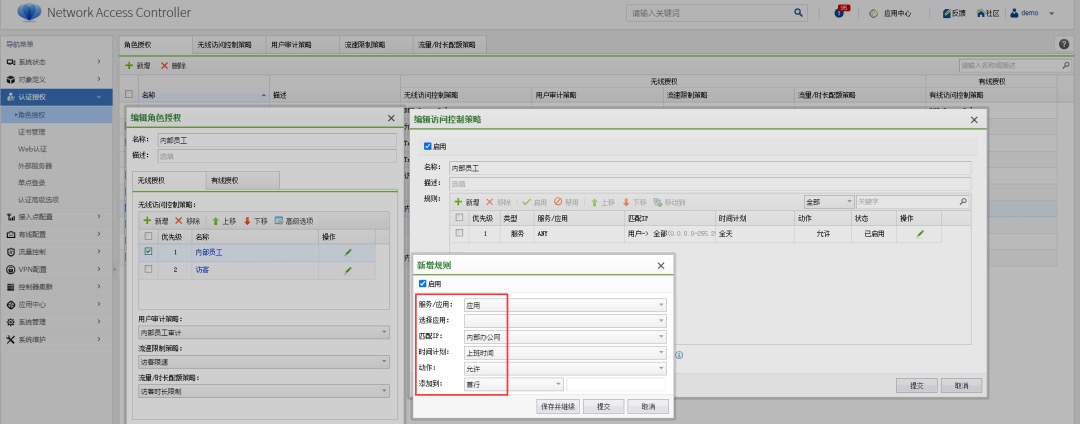Open the 时间计划 dropdown showing 上班时间
The image size is (1080, 424).
pyautogui.click(x=565, y=353)
